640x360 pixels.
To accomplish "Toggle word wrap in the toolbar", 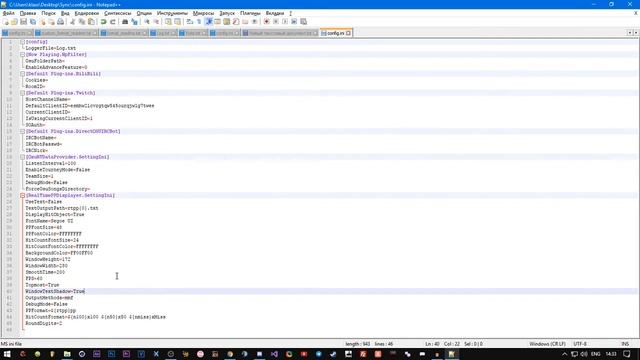I will pyautogui.click(x=190, y=22).
